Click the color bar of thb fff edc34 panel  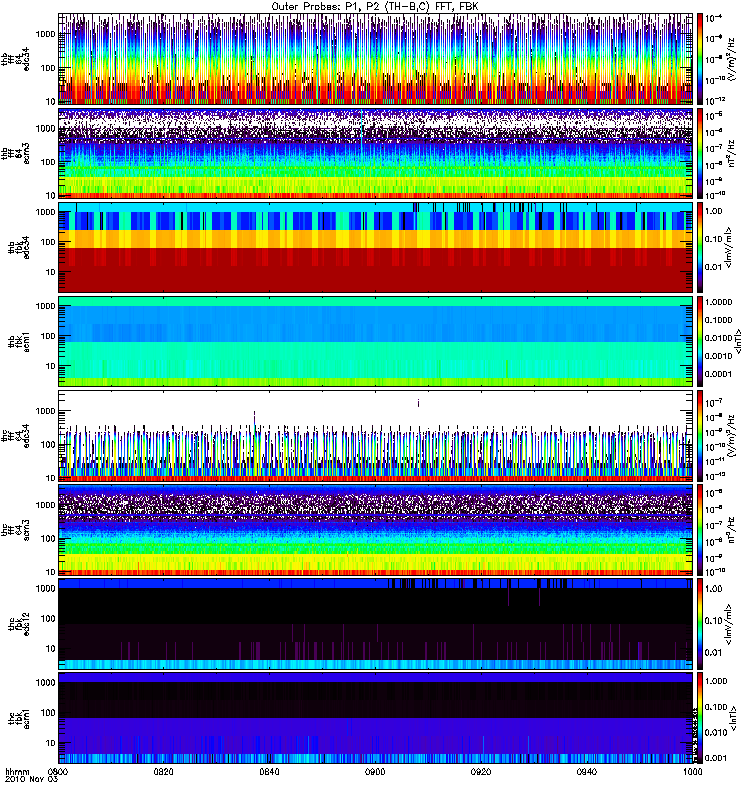pos(699,59)
